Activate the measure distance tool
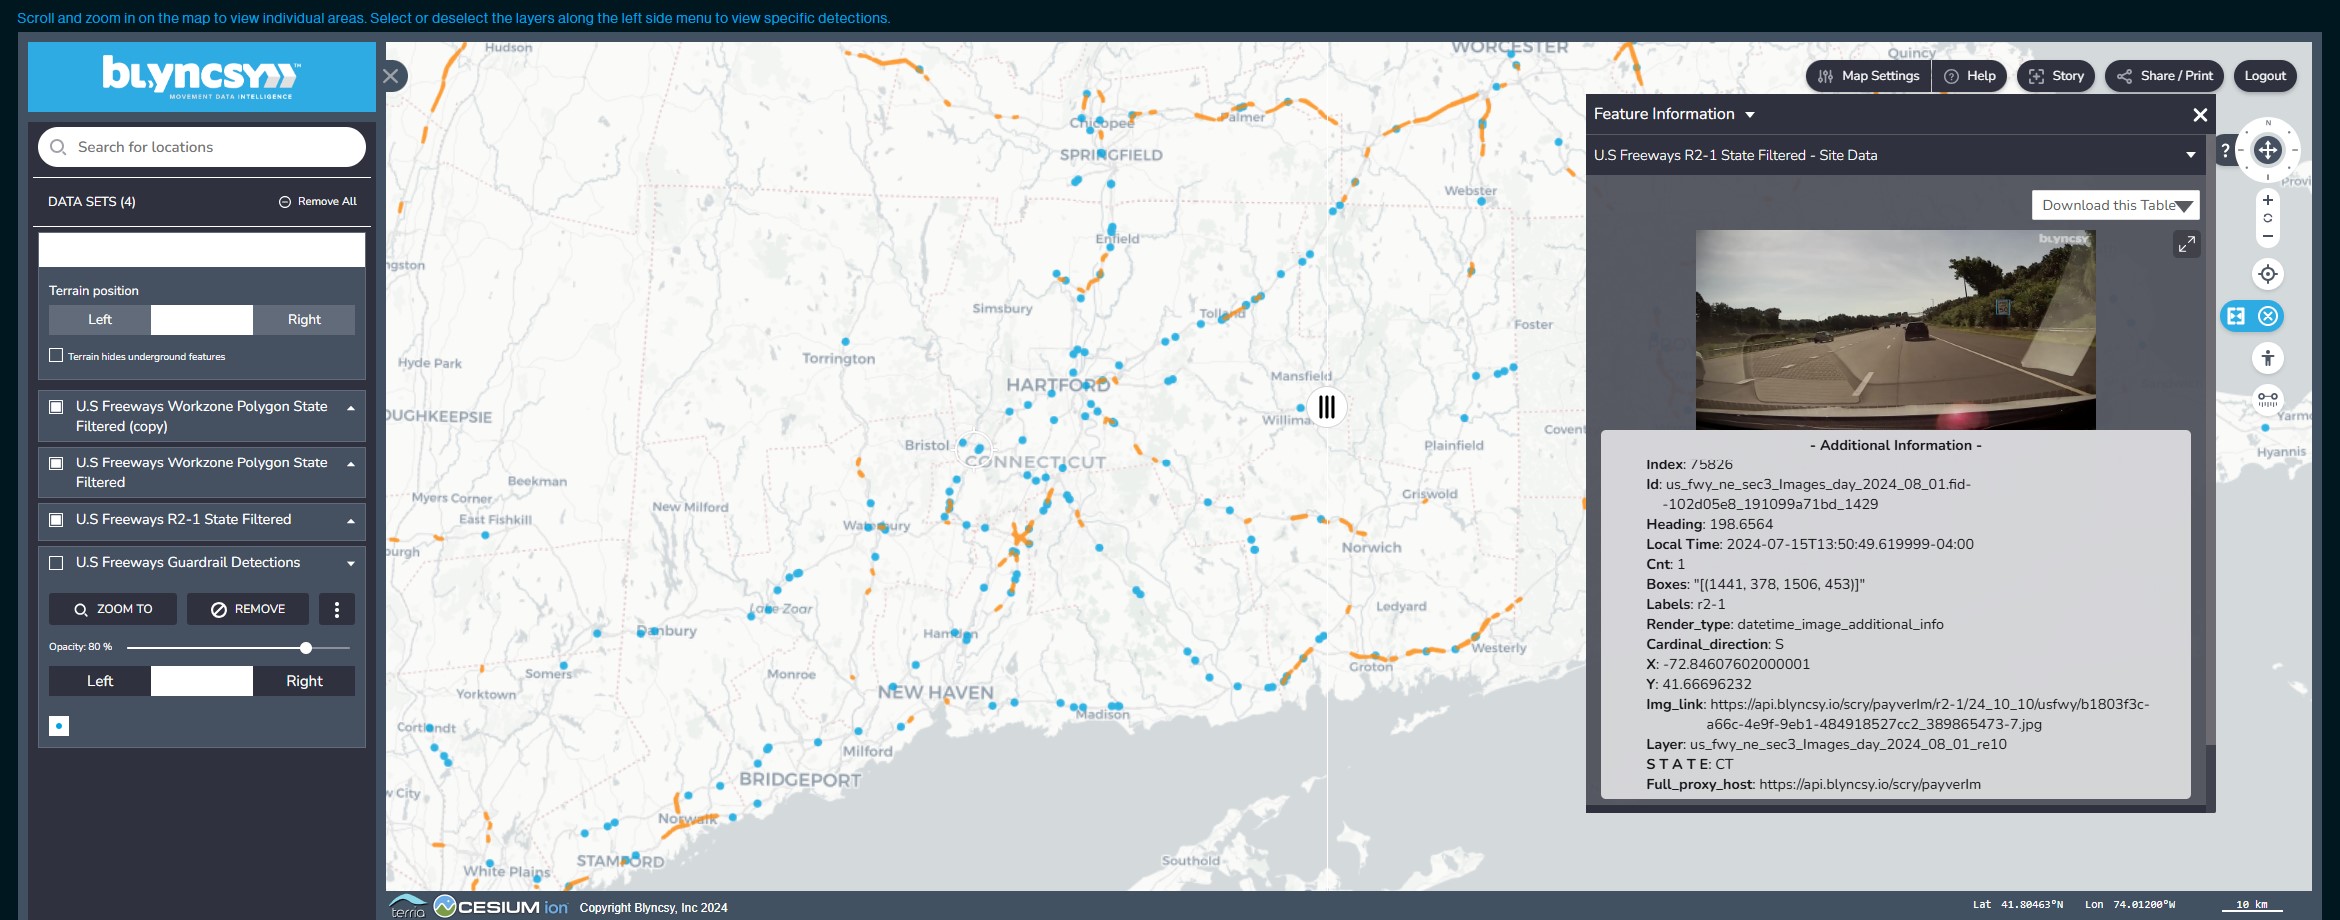 click(x=2268, y=399)
